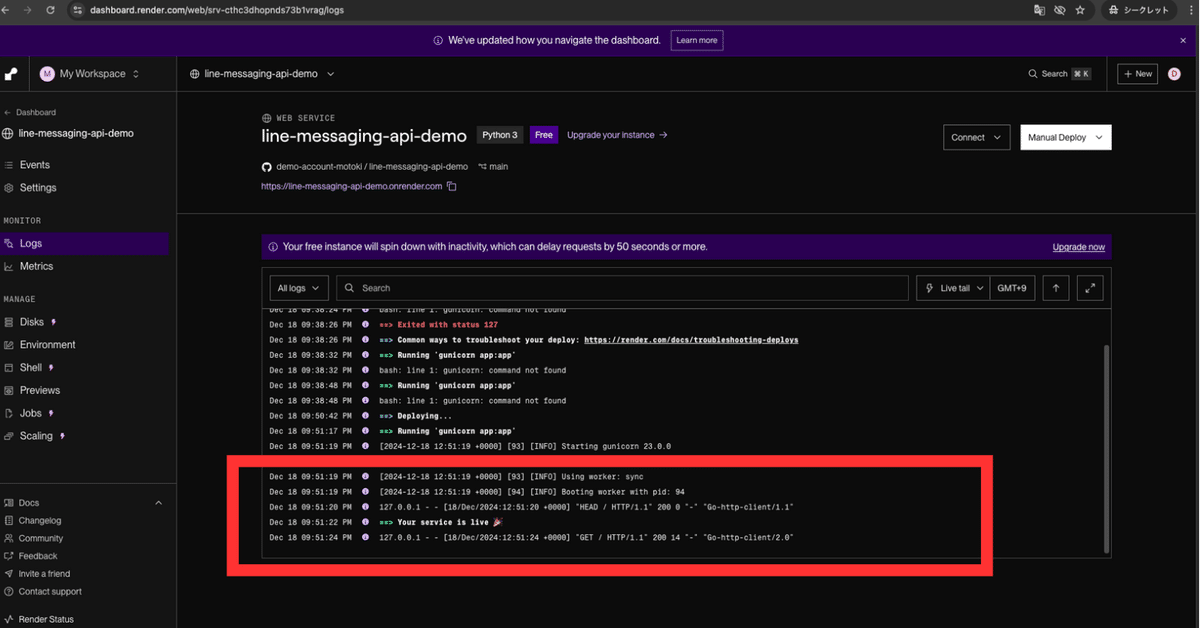1200x628 pixels.
Task: Open Jobs in the sidebar
Action: (x=30, y=413)
